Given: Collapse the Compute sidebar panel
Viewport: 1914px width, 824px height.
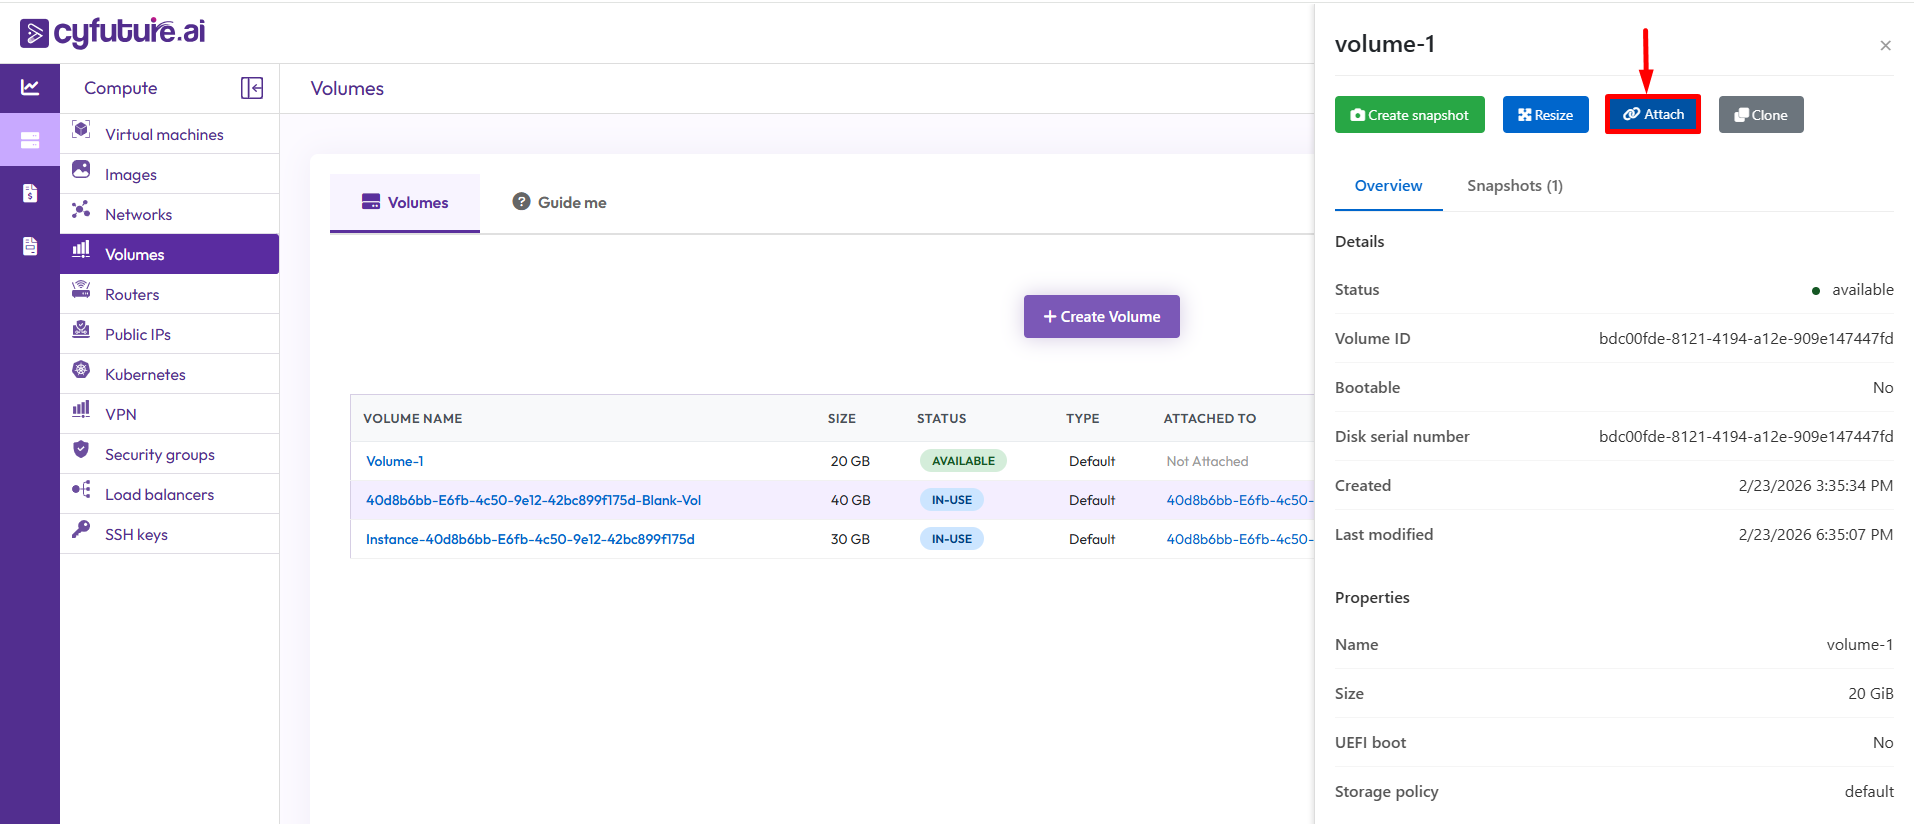Looking at the screenshot, I should point(252,88).
